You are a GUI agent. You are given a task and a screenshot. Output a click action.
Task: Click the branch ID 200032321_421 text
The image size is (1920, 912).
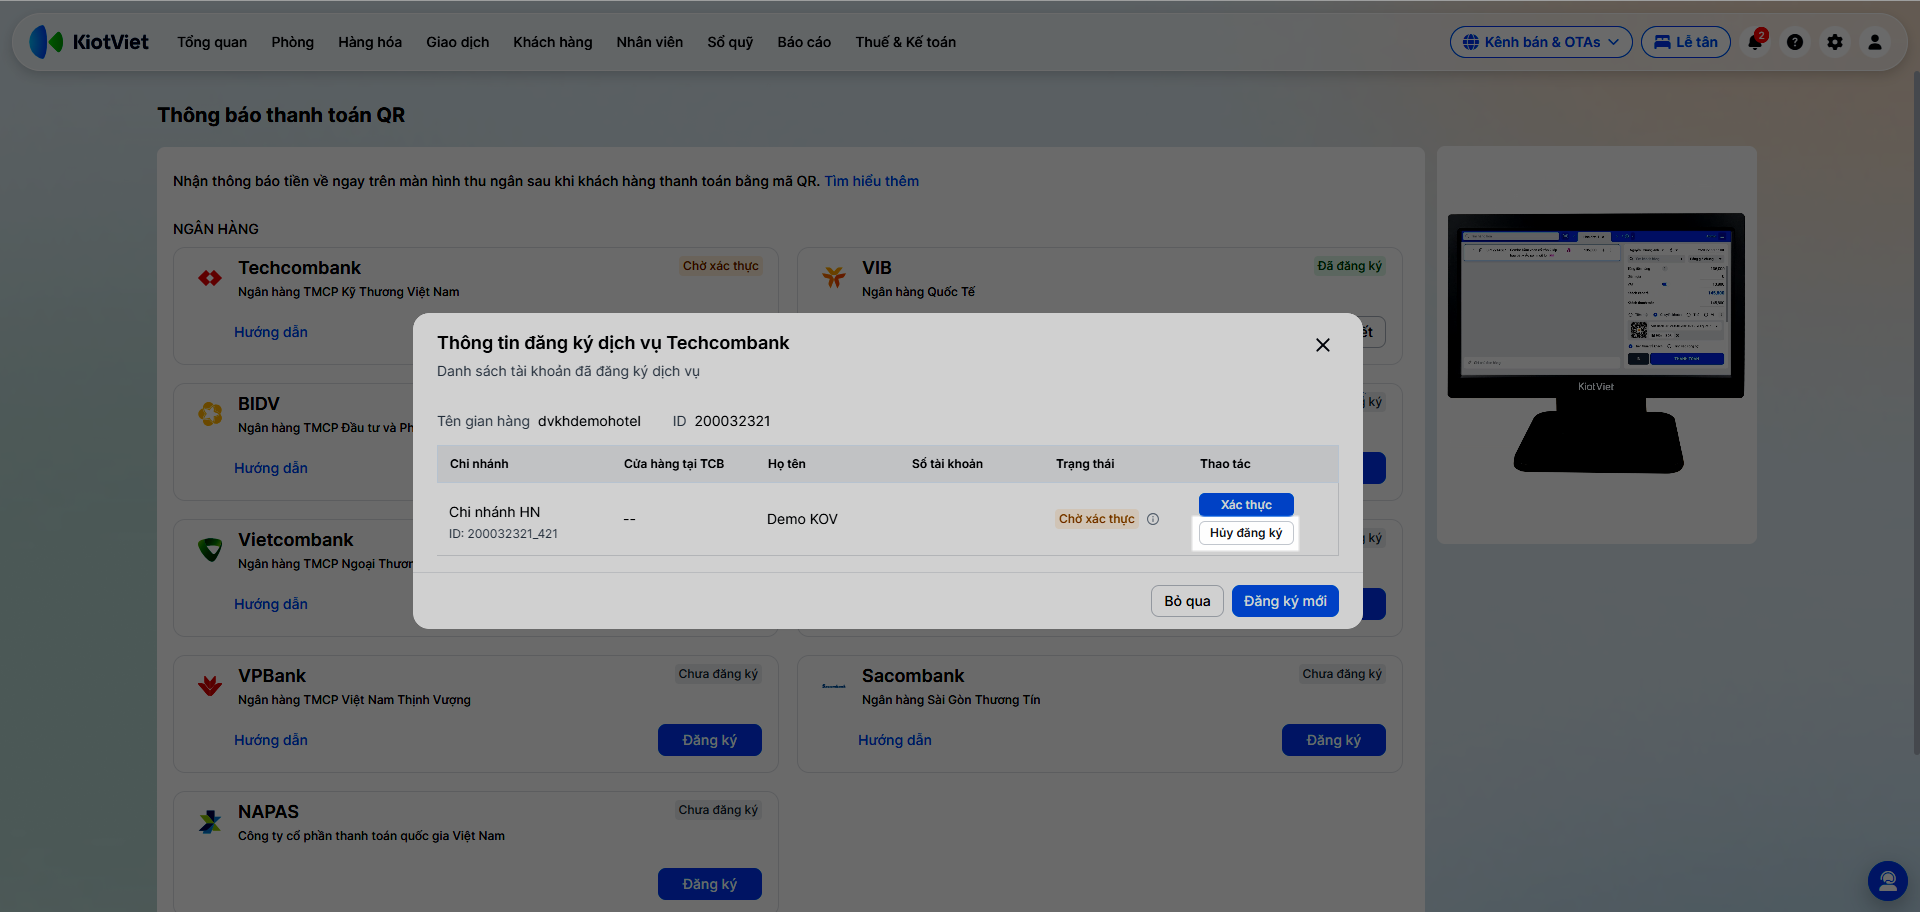click(503, 534)
